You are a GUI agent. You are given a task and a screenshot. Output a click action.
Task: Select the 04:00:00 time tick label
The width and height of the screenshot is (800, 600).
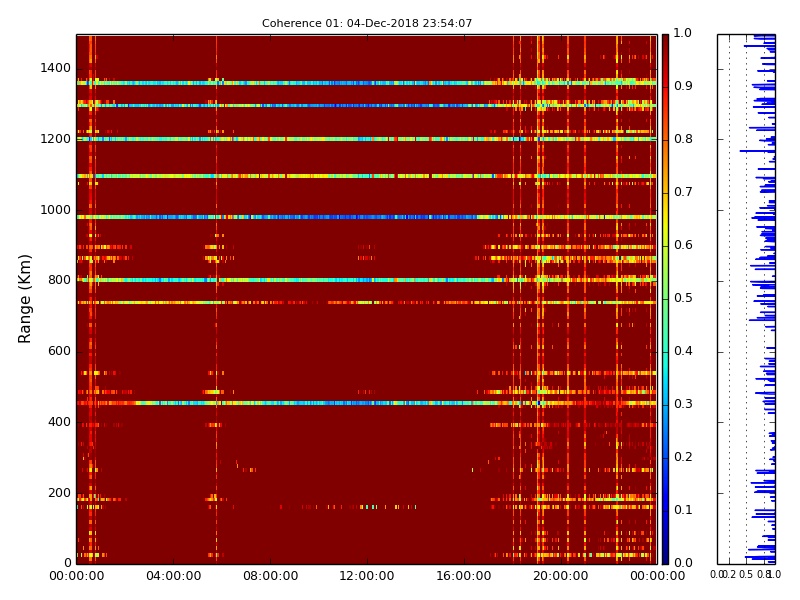point(173,577)
